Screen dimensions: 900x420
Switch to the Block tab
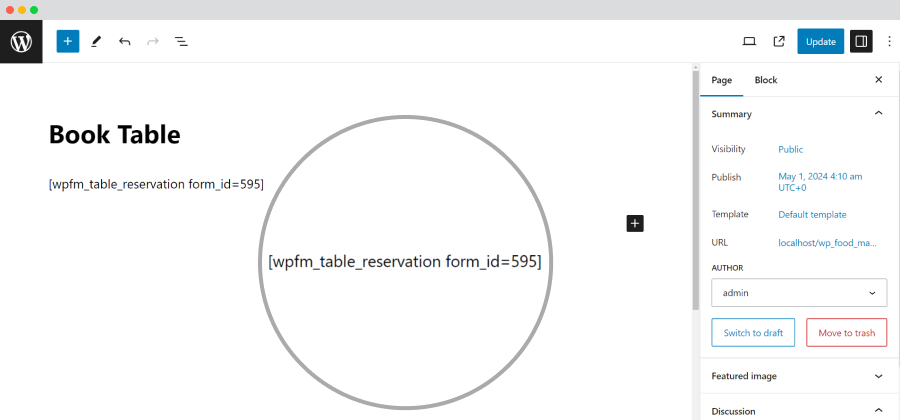[x=766, y=80]
